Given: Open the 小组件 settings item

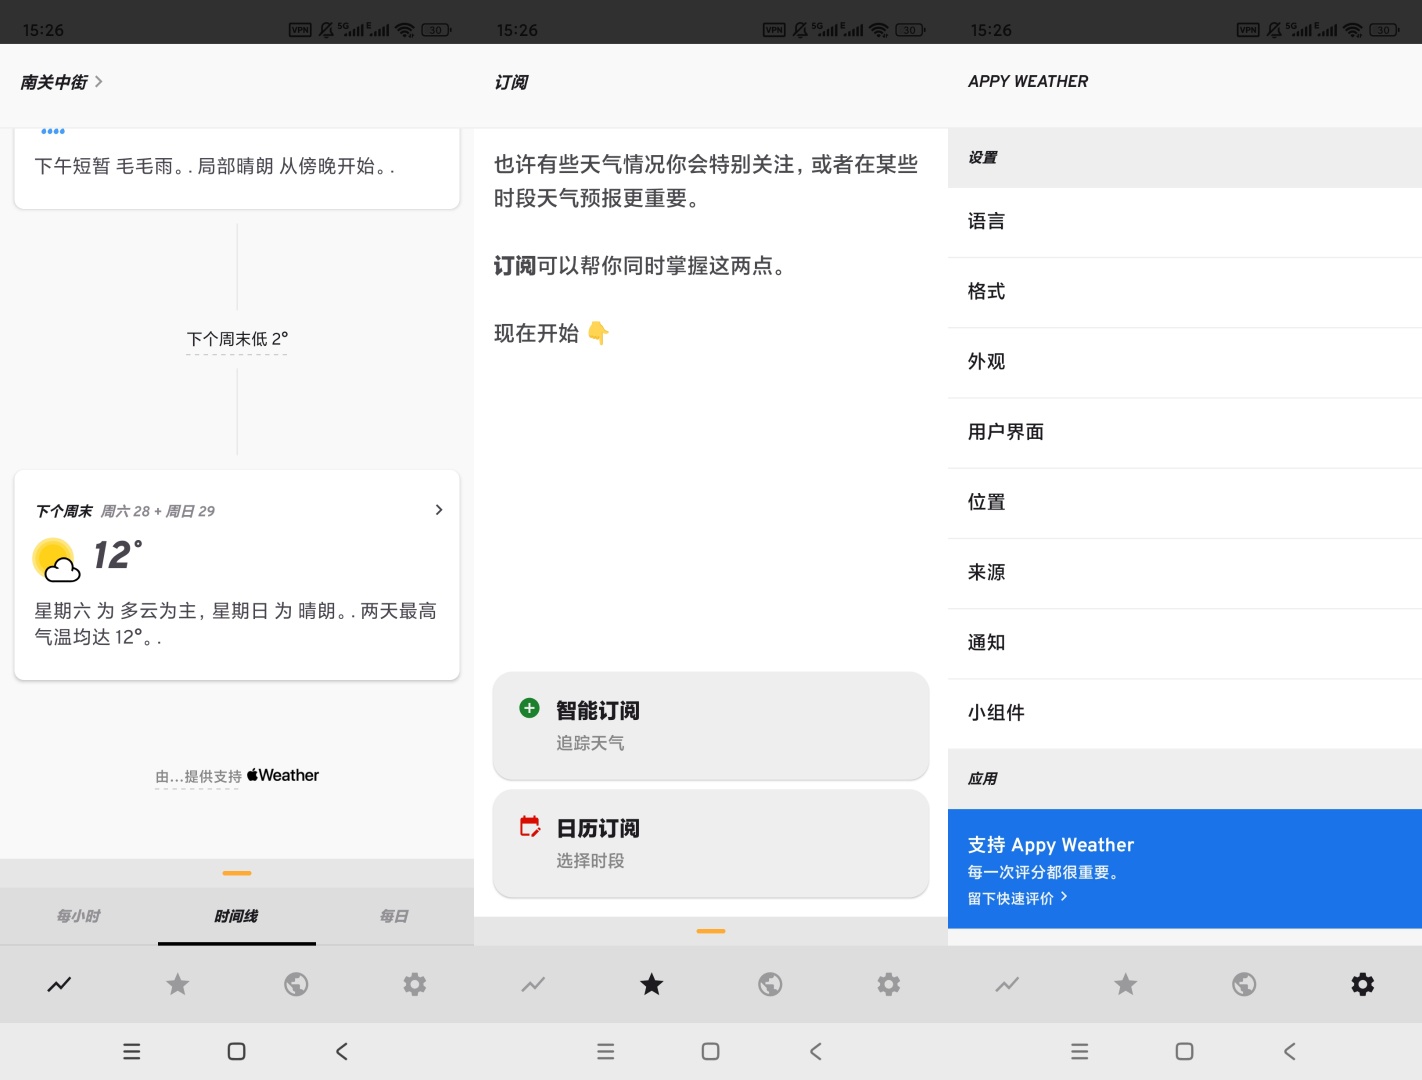Looking at the screenshot, I should pos(1185,713).
